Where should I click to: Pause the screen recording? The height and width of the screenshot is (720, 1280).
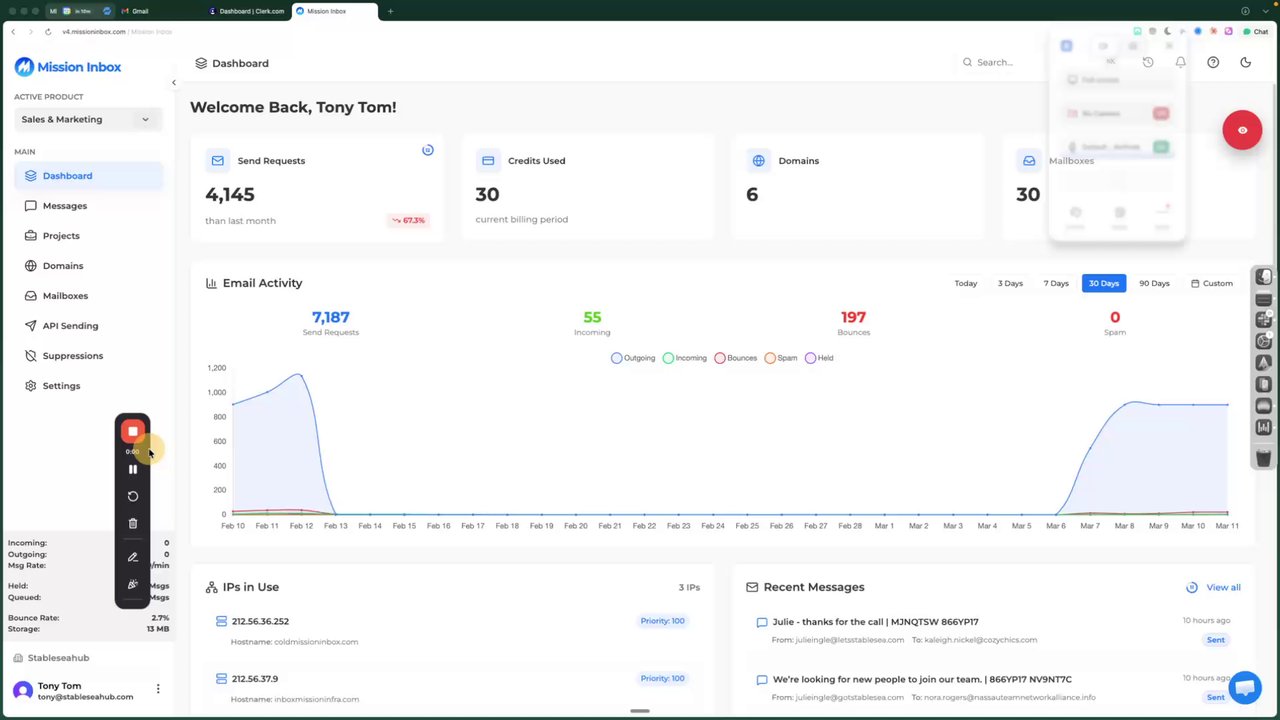point(132,469)
